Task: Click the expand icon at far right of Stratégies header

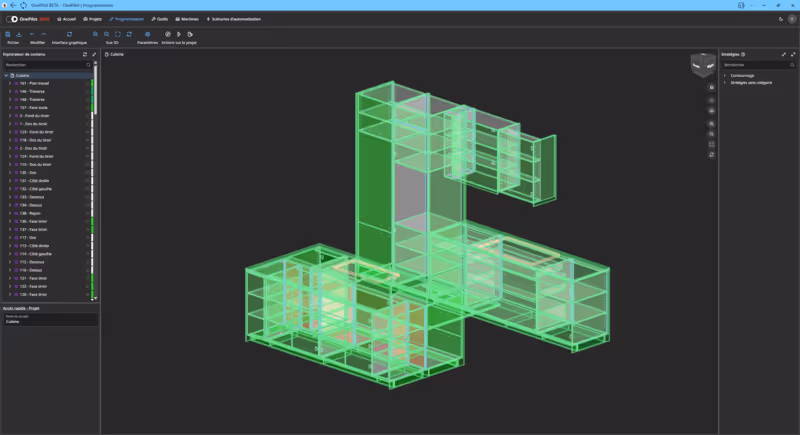Action: point(793,54)
